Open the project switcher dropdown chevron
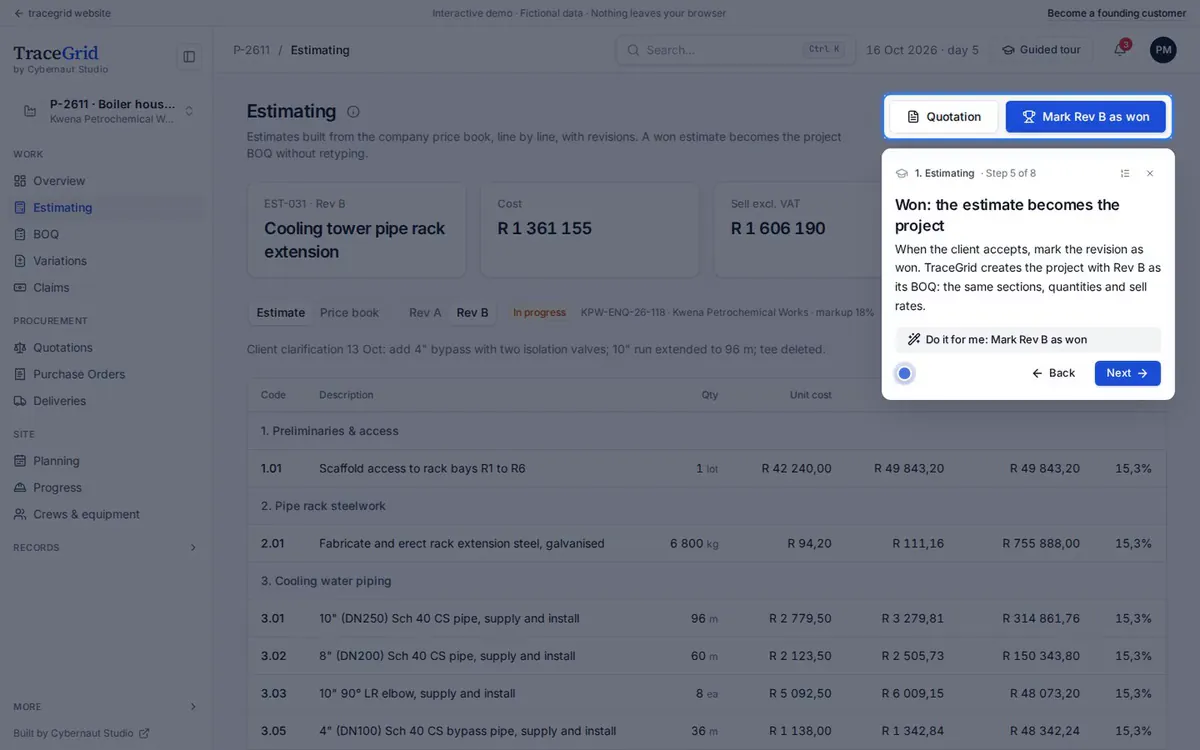 coord(189,111)
